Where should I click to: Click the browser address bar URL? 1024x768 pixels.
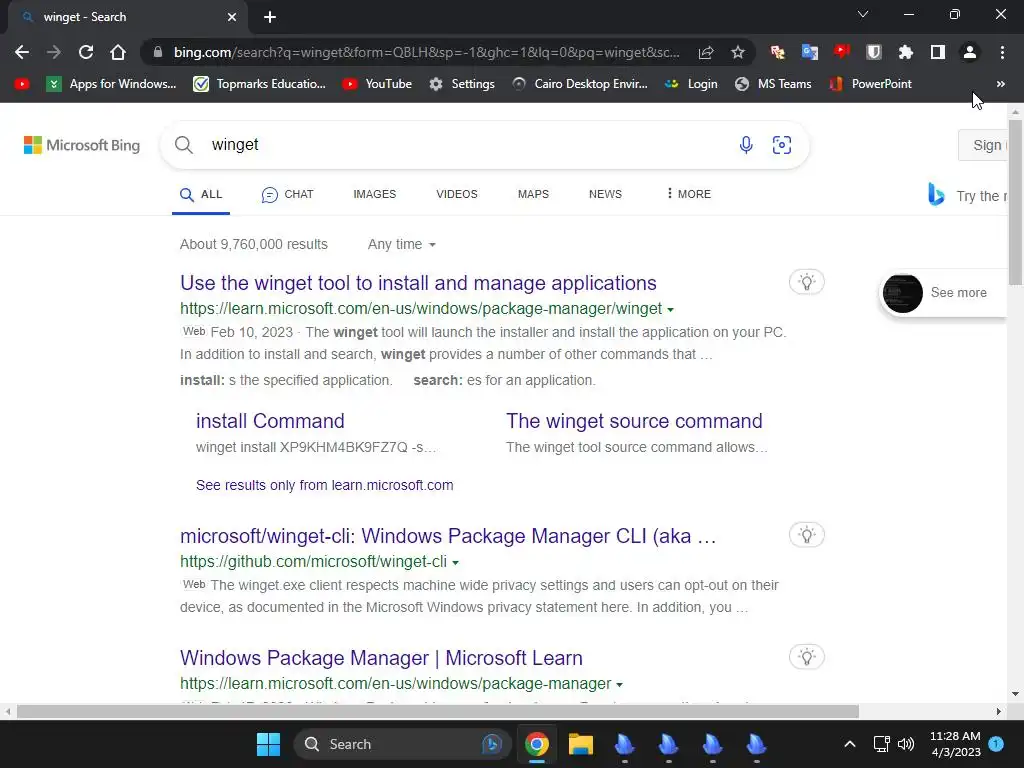coord(426,52)
